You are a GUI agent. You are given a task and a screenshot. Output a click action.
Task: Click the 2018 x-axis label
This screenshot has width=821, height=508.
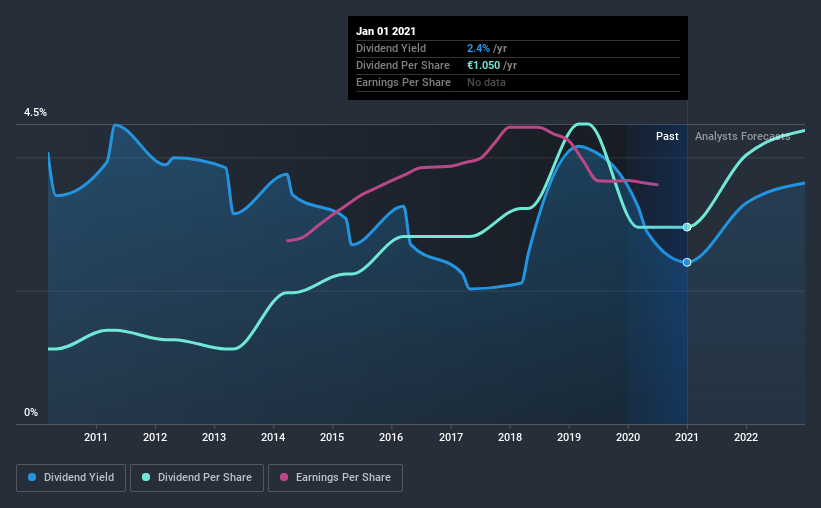(x=510, y=437)
